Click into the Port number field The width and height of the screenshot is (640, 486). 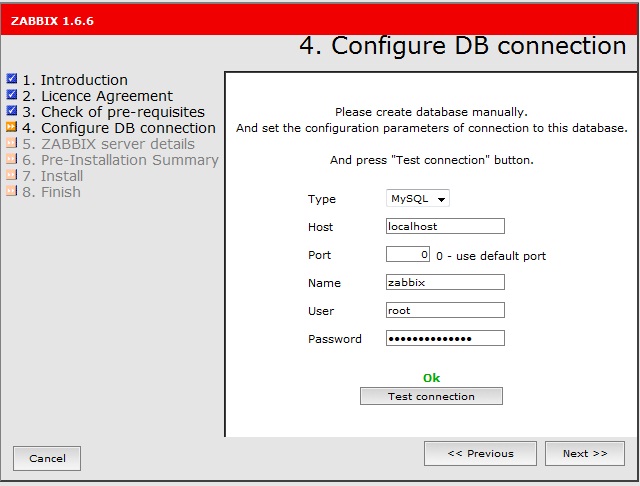[408, 255]
